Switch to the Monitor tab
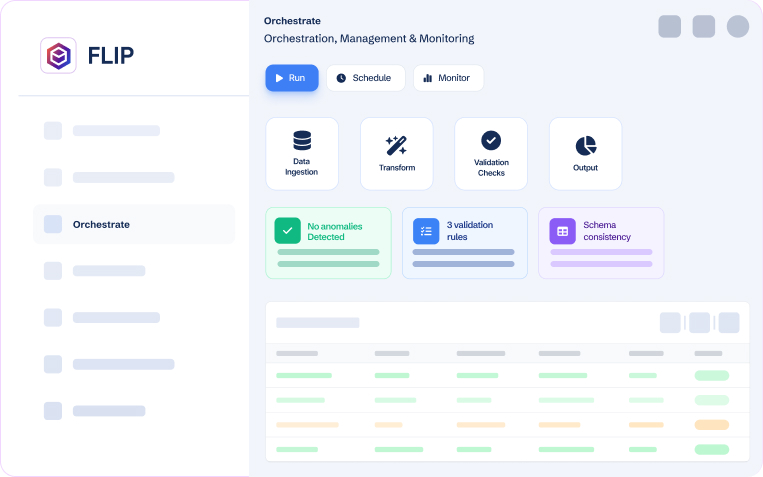This screenshot has width=763, height=477. (x=448, y=78)
